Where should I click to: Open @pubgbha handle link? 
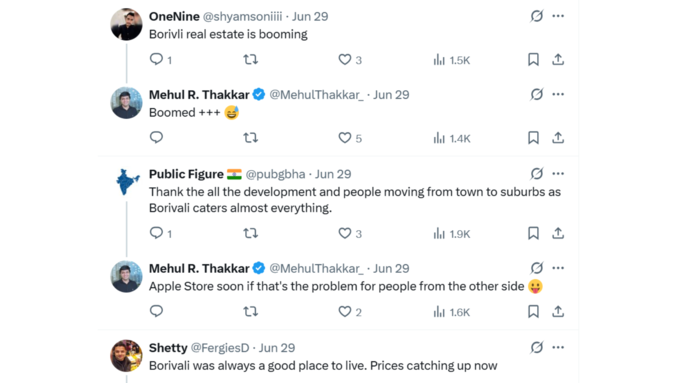click(275, 174)
